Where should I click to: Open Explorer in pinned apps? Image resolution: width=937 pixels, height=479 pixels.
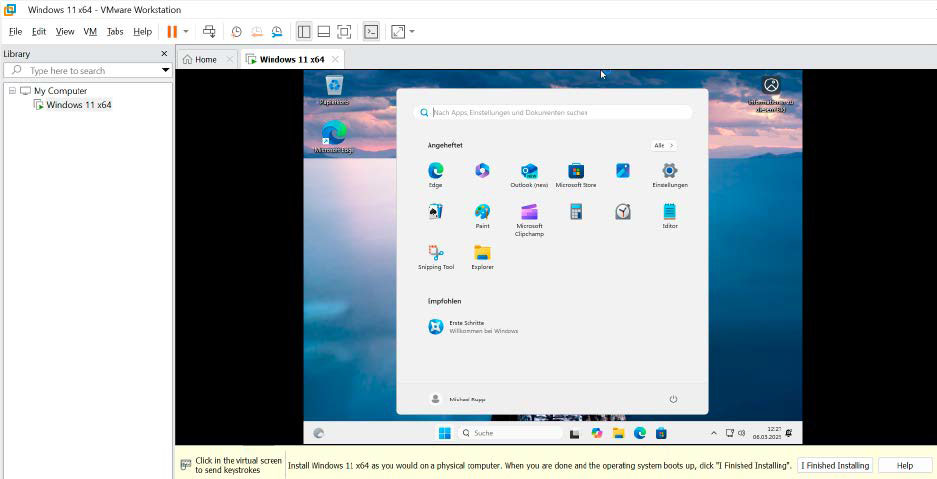[482, 257]
